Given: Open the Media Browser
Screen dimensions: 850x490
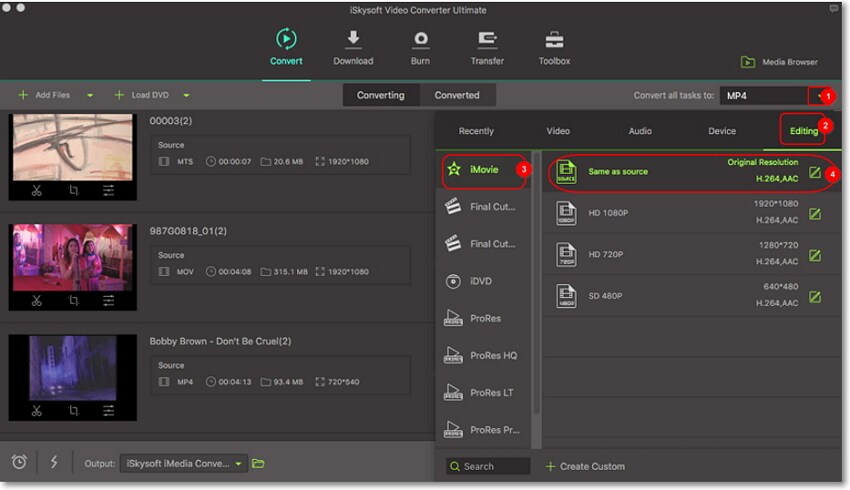Looking at the screenshot, I should coord(779,62).
